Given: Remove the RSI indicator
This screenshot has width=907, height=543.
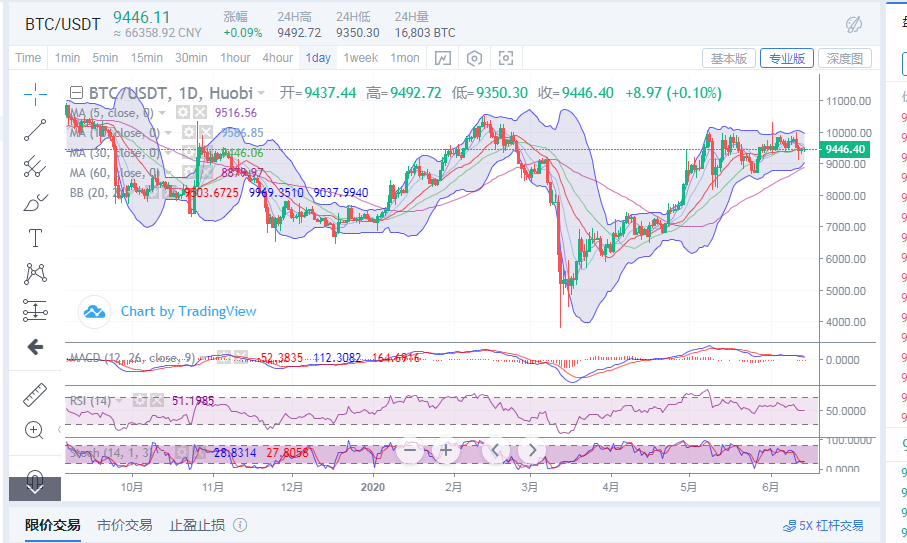Looking at the screenshot, I should point(157,400).
